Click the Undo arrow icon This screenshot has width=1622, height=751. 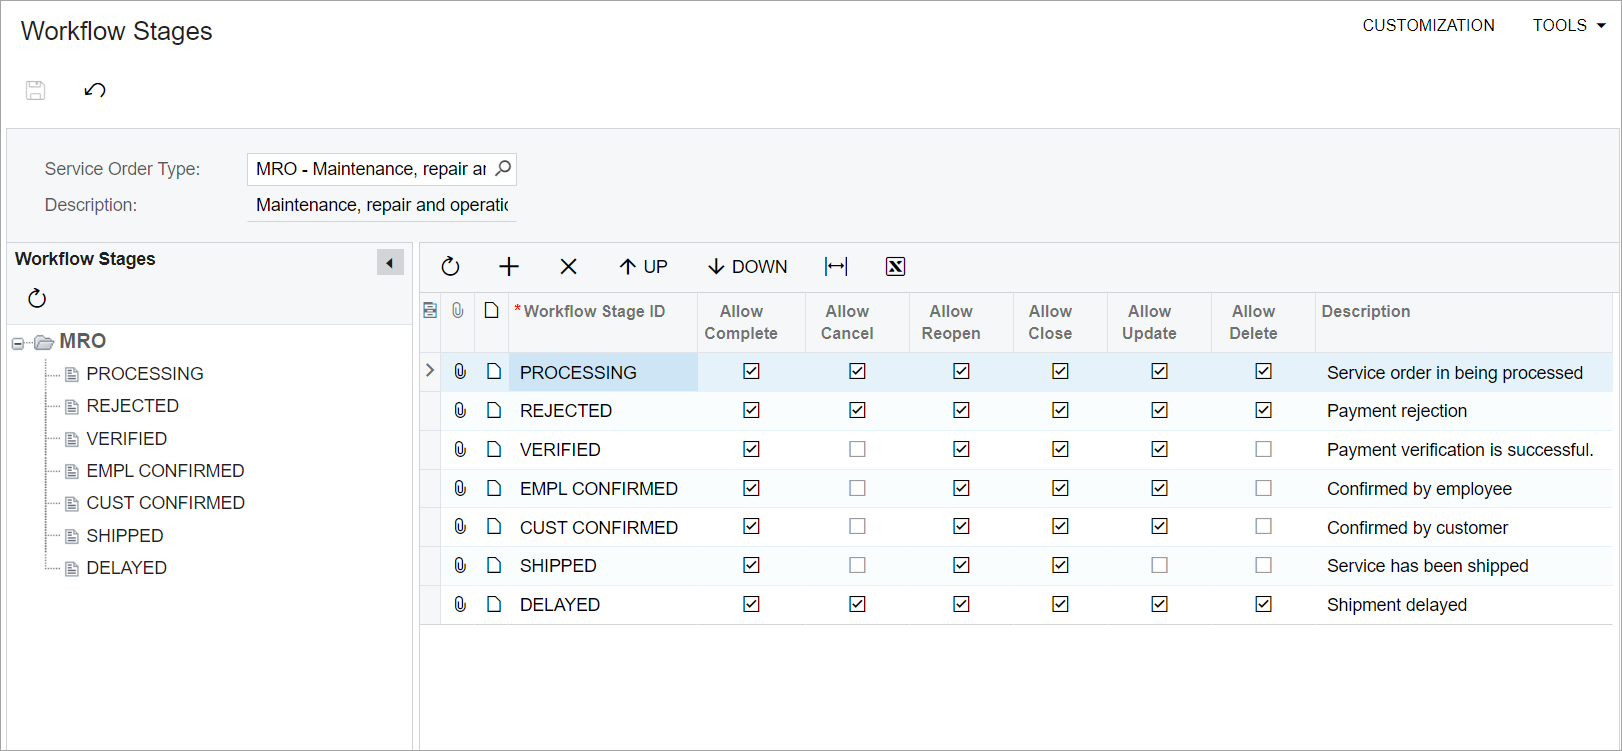[x=95, y=90]
